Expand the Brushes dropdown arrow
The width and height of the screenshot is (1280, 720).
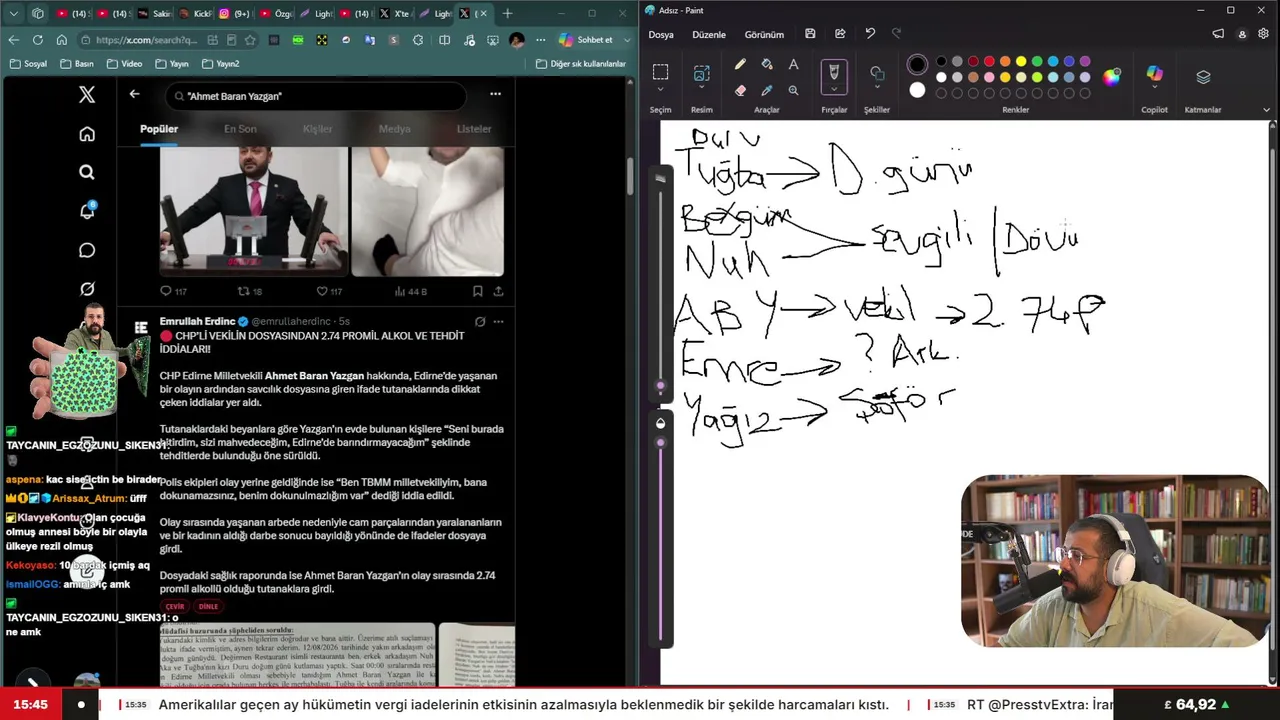click(x=833, y=90)
